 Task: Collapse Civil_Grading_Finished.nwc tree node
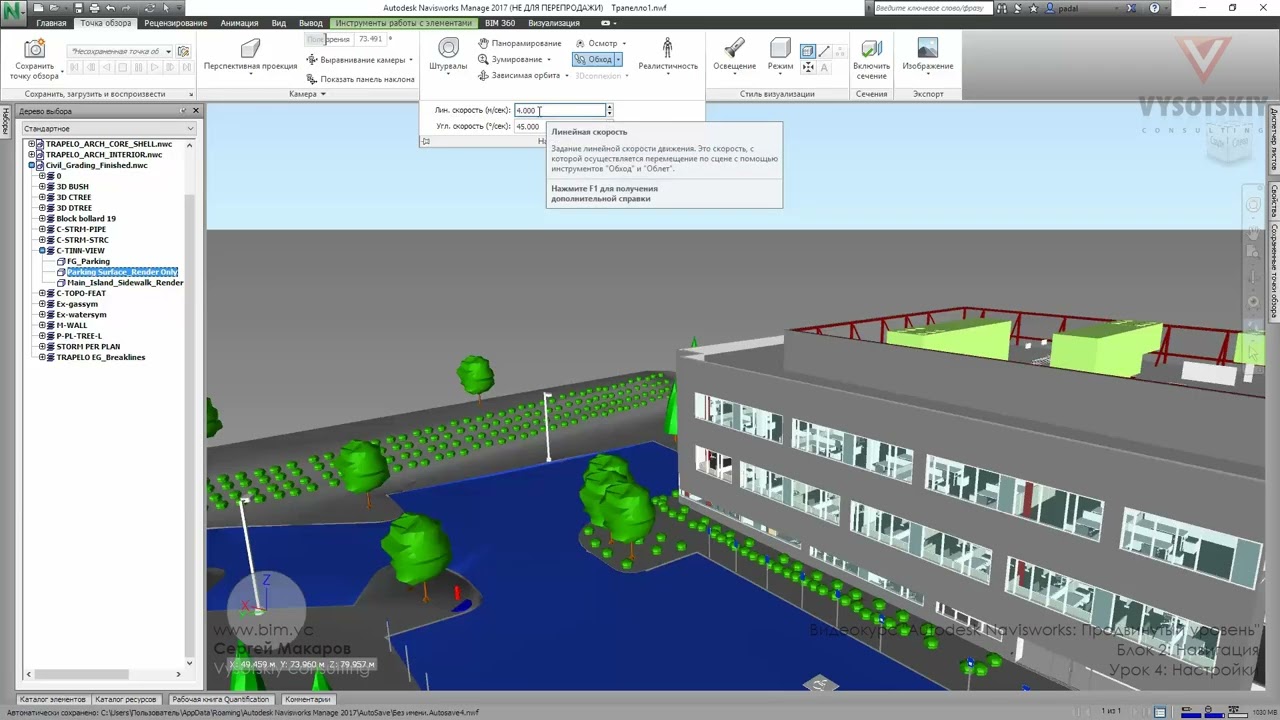tap(31, 165)
